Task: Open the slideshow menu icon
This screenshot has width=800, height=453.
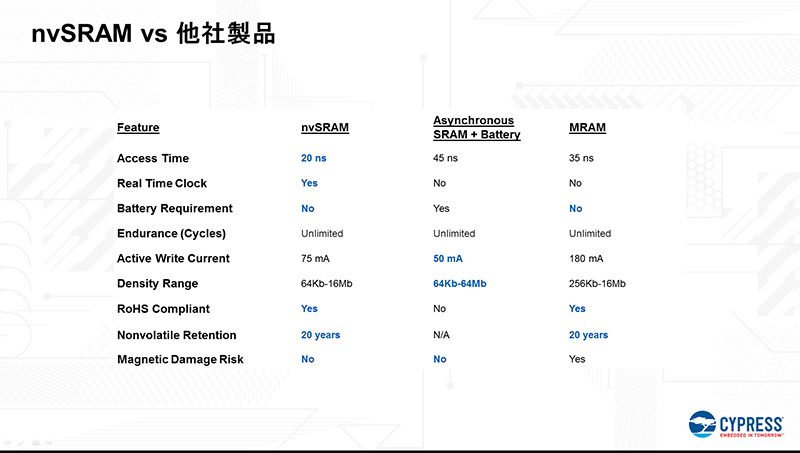Action: 36,442
